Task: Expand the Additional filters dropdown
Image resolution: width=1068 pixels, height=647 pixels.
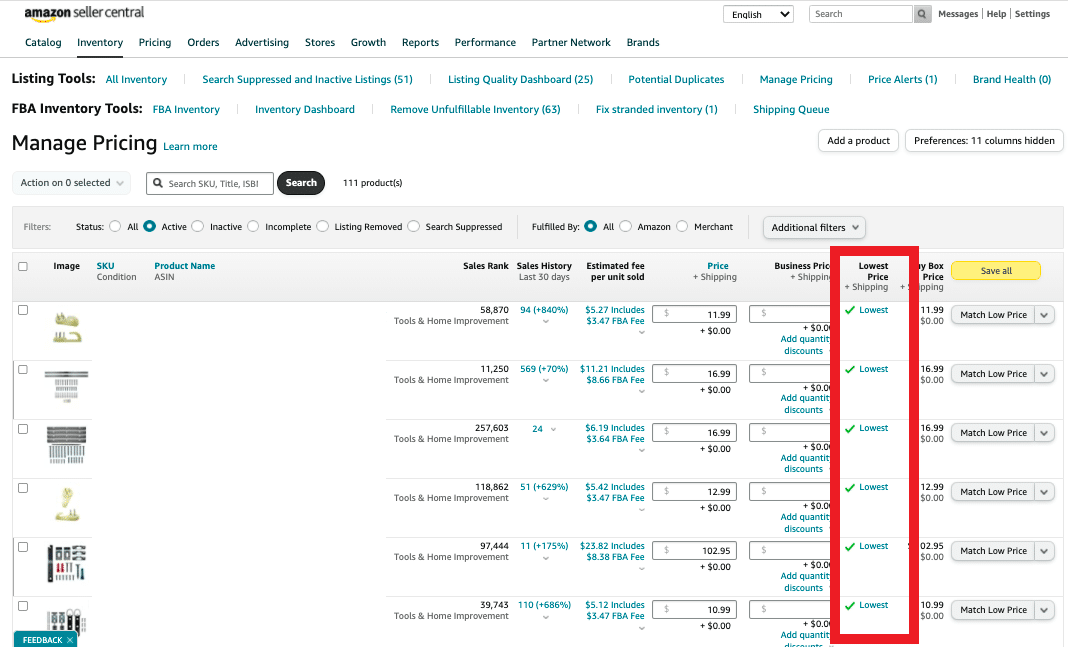Action: click(x=814, y=227)
